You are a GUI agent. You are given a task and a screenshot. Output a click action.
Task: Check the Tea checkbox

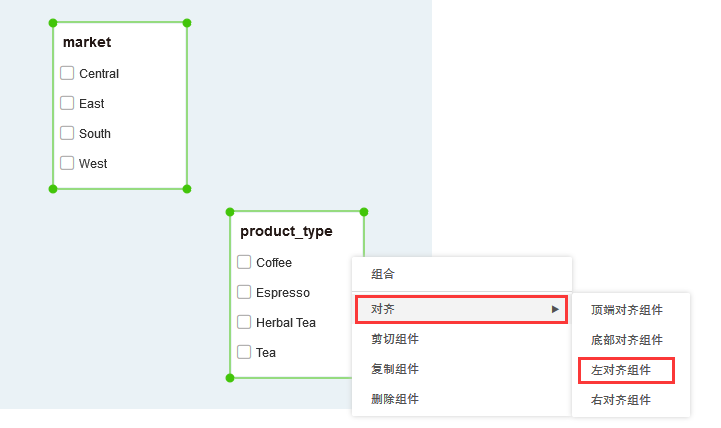point(244,352)
